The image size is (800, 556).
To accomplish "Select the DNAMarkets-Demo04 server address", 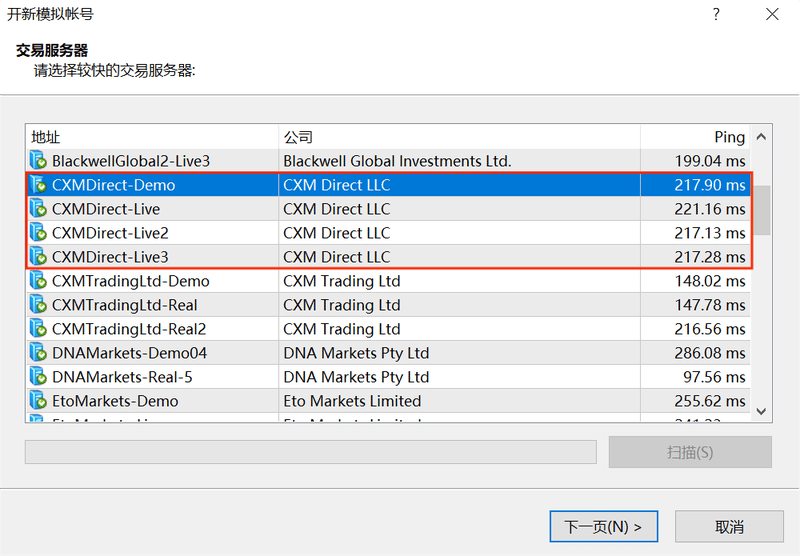I will coord(130,353).
